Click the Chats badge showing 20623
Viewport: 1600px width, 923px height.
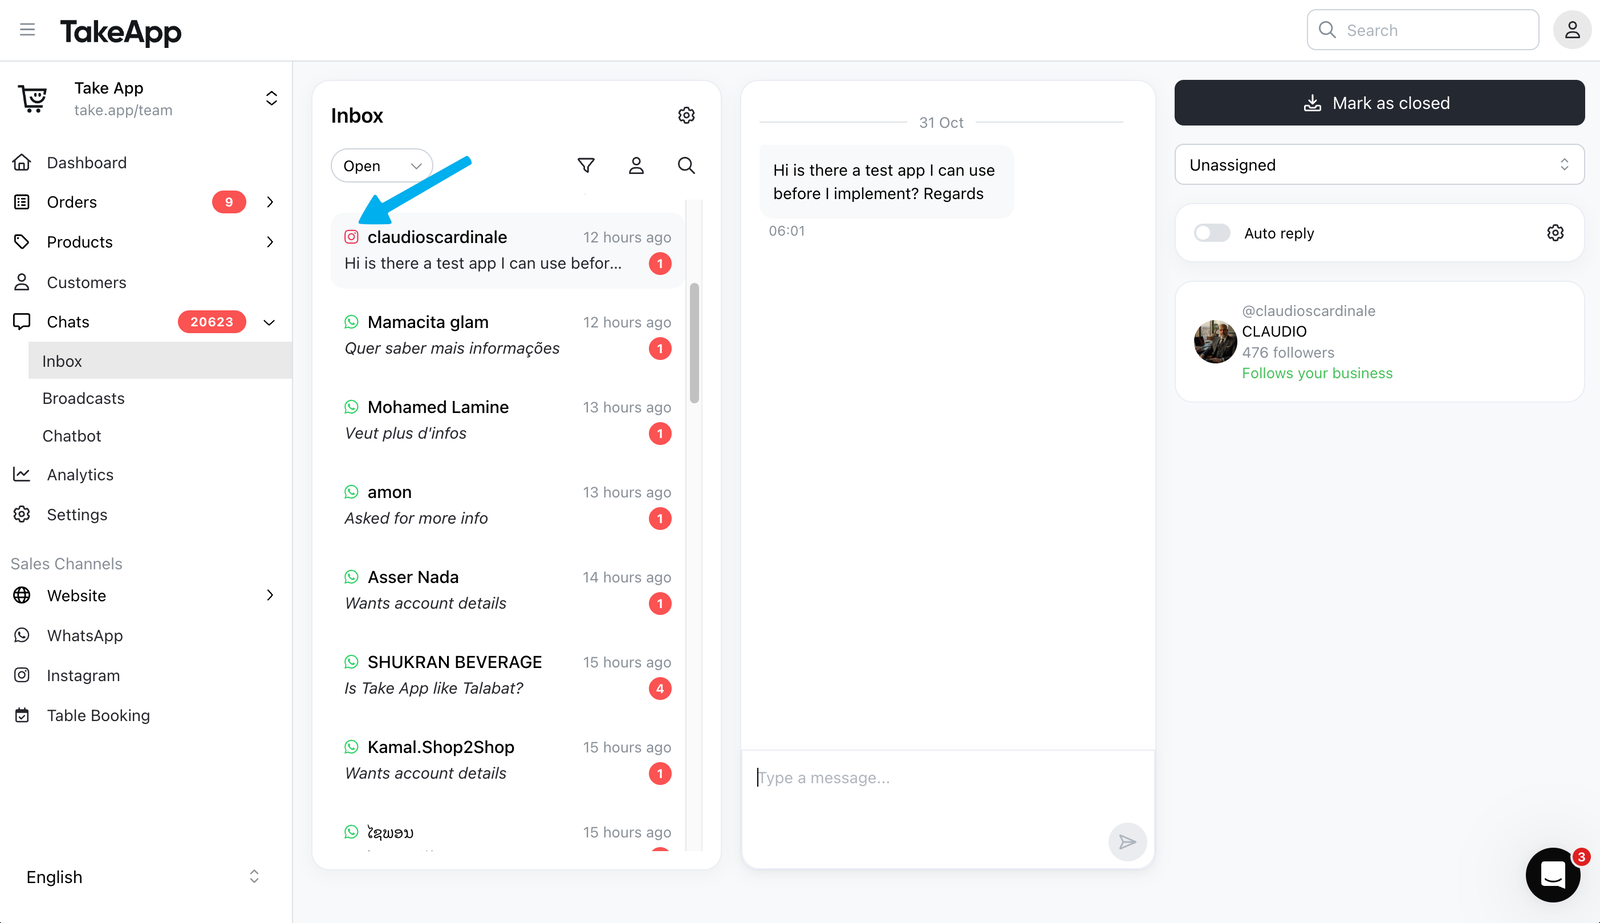pyautogui.click(x=212, y=322)
